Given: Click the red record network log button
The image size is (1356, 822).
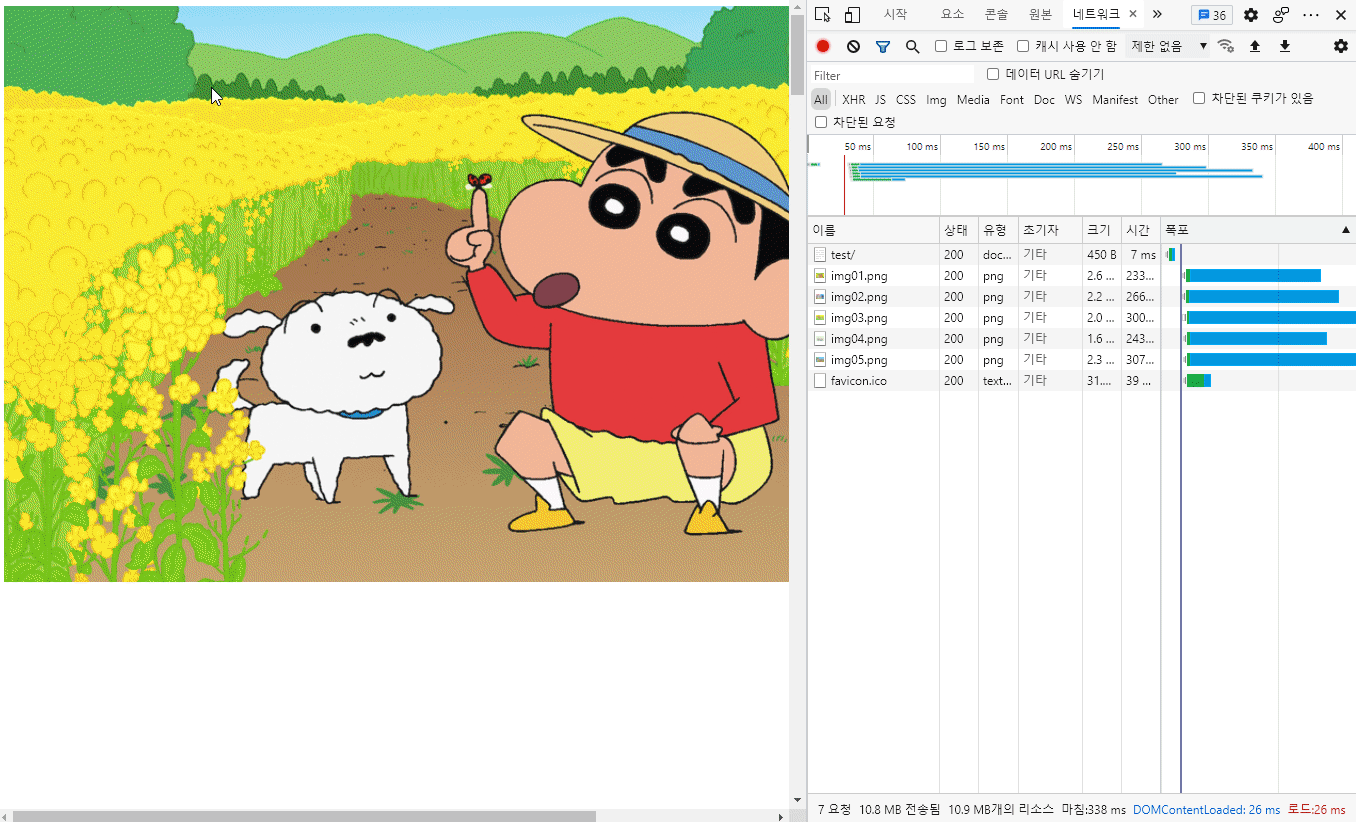Looking at the screenshot, I should (x=823, y=46).
